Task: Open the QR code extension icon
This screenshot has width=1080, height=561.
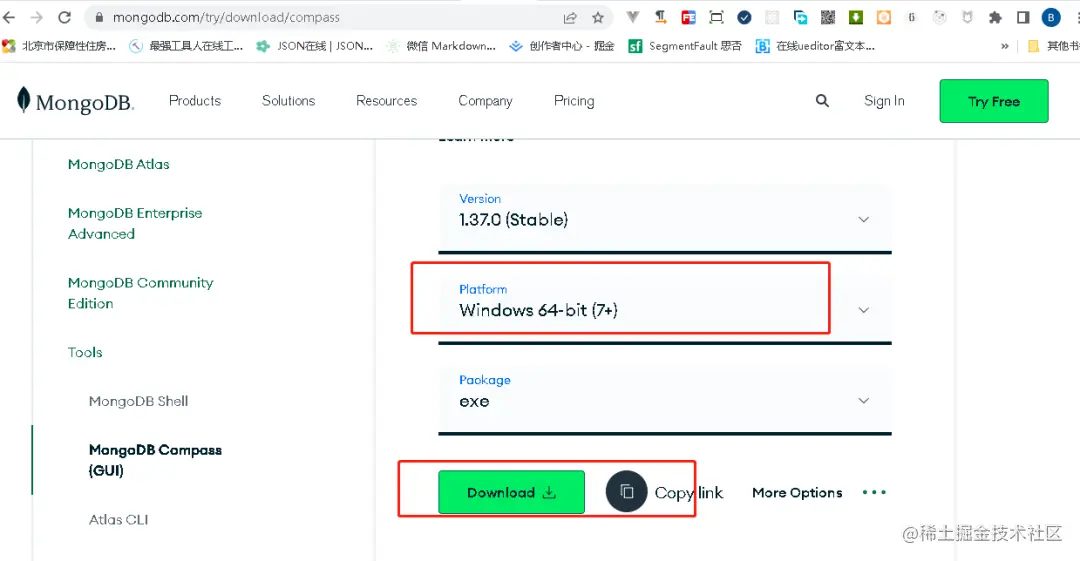Action: pos(828,17)
